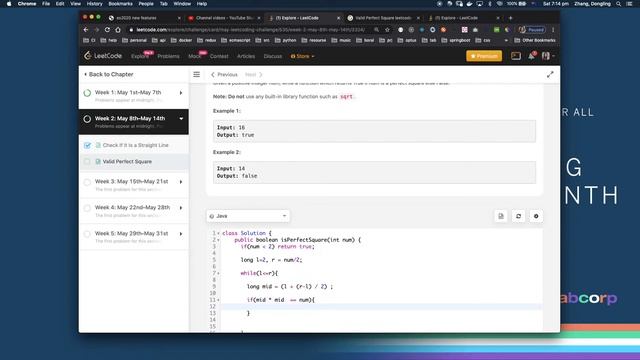This screenshot has height=360, width=640.
Task: Open the Store dropdown menu
Action: click(302, 56)
